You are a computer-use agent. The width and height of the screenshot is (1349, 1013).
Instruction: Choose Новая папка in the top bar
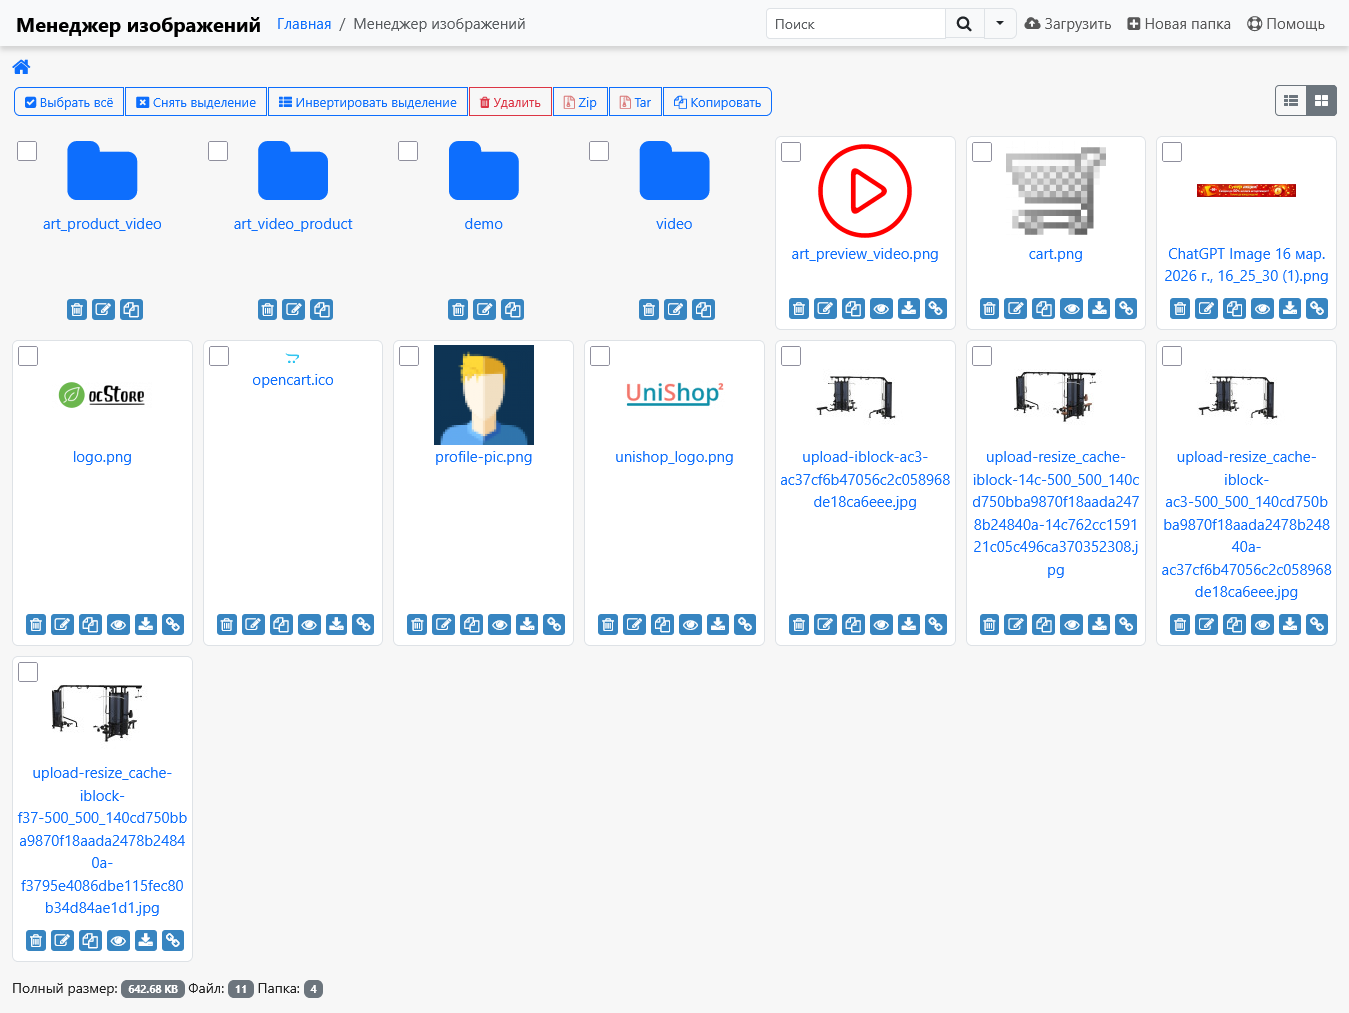click(x=1179, y=24)
